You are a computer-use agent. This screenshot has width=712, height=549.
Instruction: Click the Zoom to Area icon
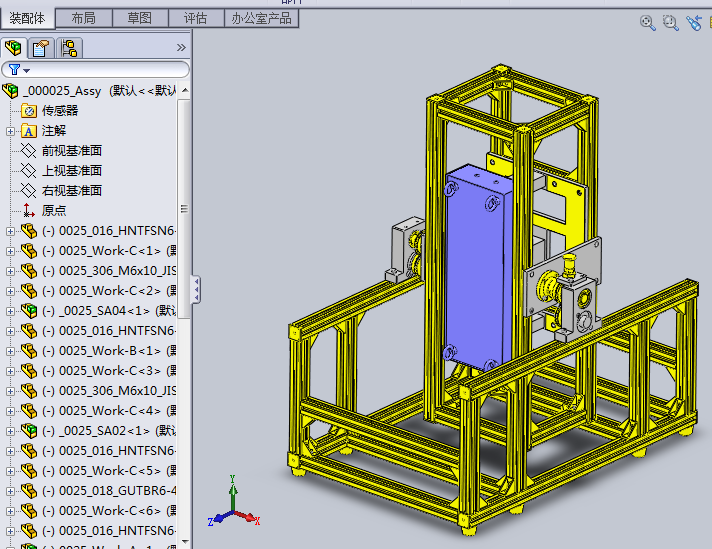[x=671, y=22]
